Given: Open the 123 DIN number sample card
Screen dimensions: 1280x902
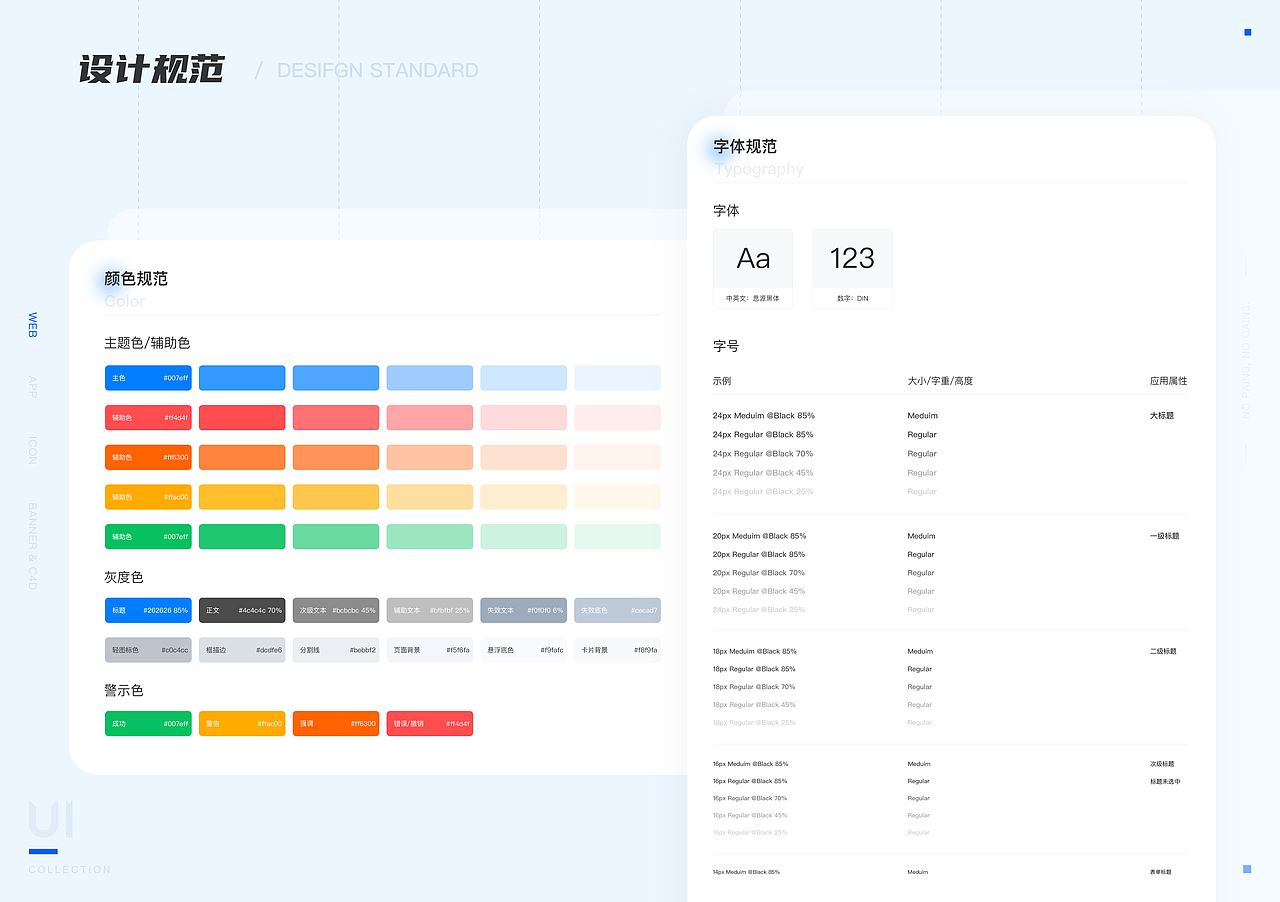Looking at the screenshot, I should 852,268.
